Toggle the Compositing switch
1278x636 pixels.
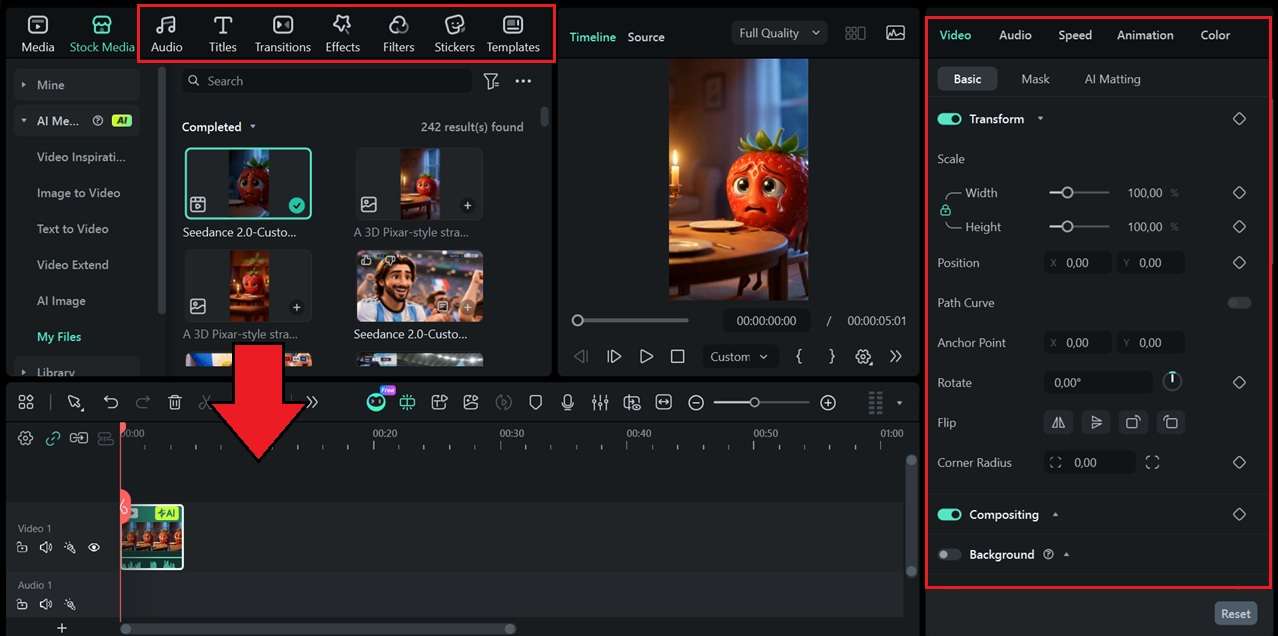[949, 515]
